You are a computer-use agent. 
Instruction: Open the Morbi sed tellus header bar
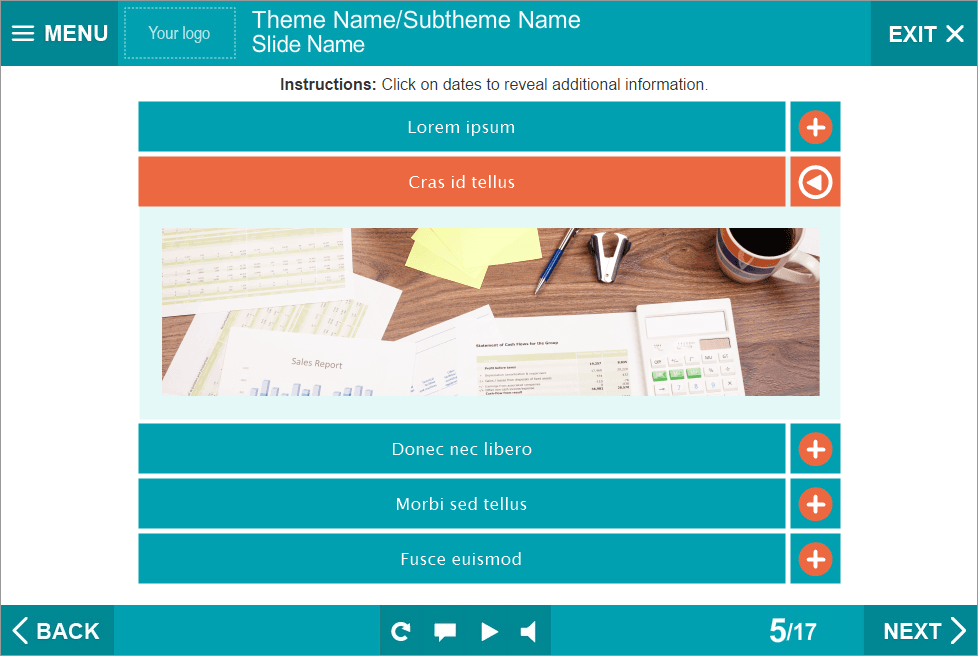coord(461,504)
